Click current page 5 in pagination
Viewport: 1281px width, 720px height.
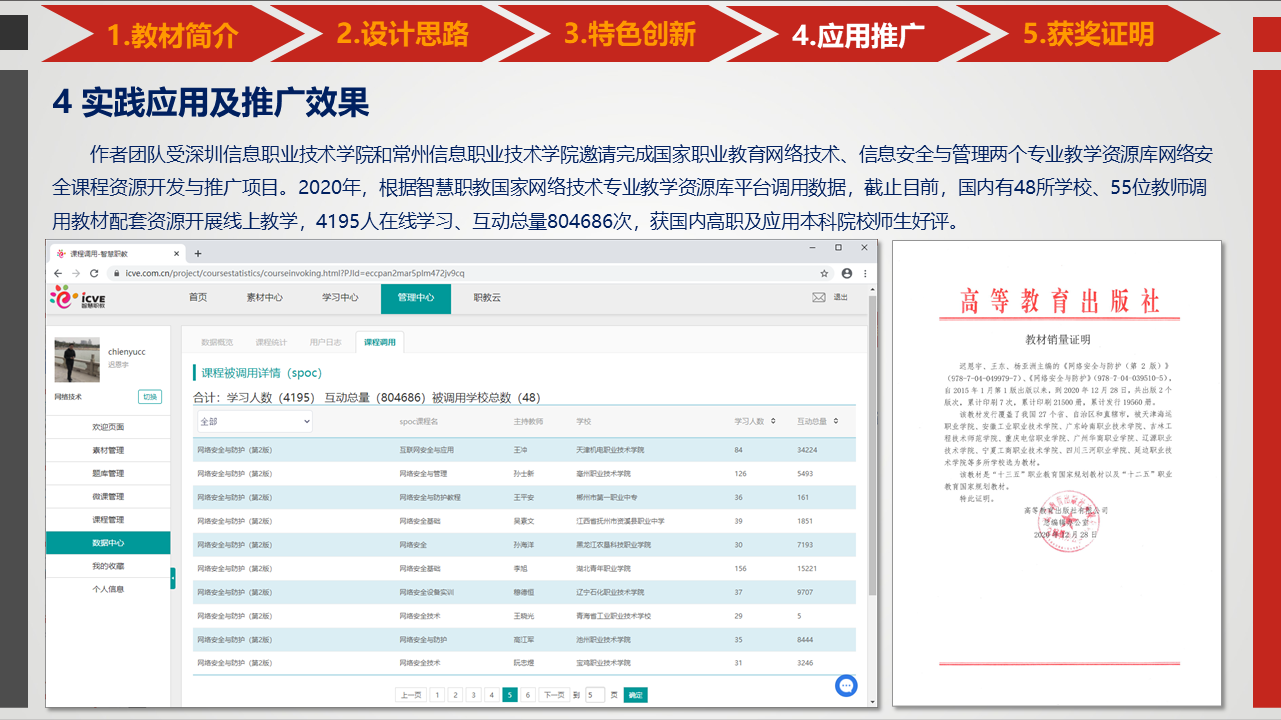click(510, 695)
